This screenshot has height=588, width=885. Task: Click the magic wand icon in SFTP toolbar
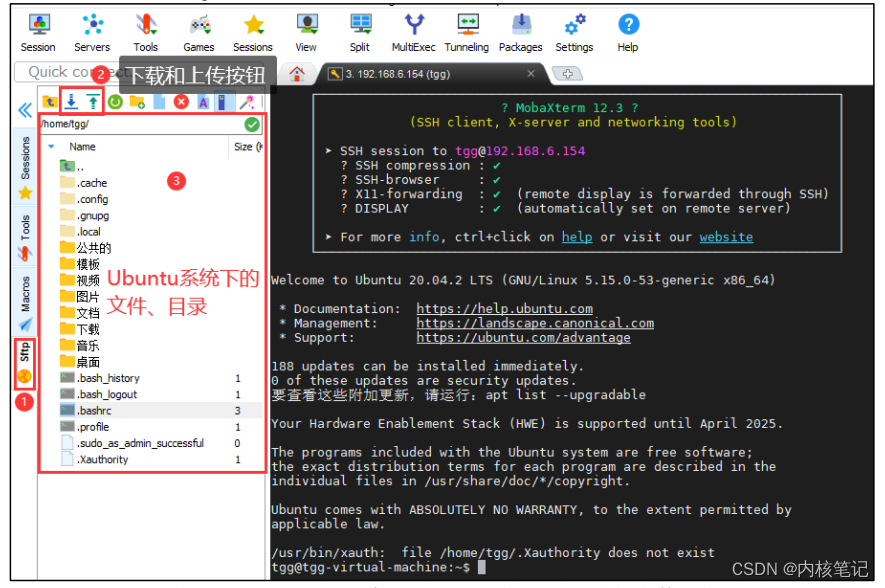click(247, 102)
